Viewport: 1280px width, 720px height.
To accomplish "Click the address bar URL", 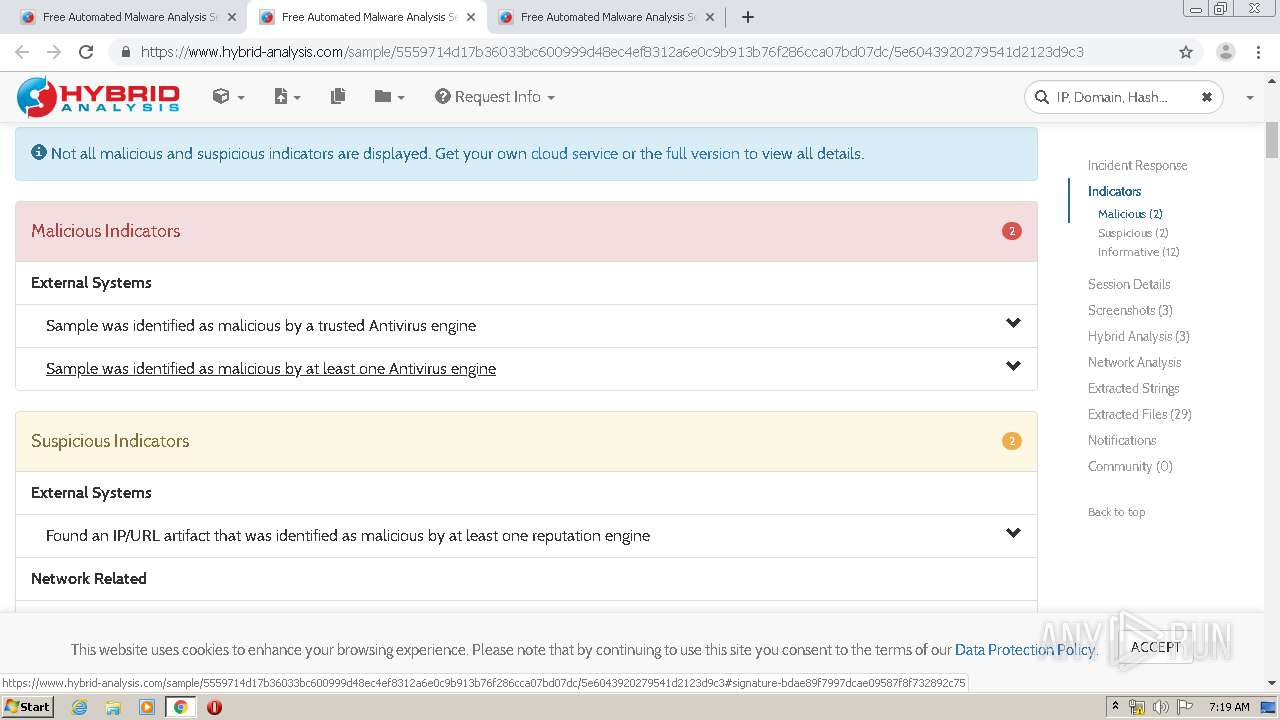I will (612, 52).
